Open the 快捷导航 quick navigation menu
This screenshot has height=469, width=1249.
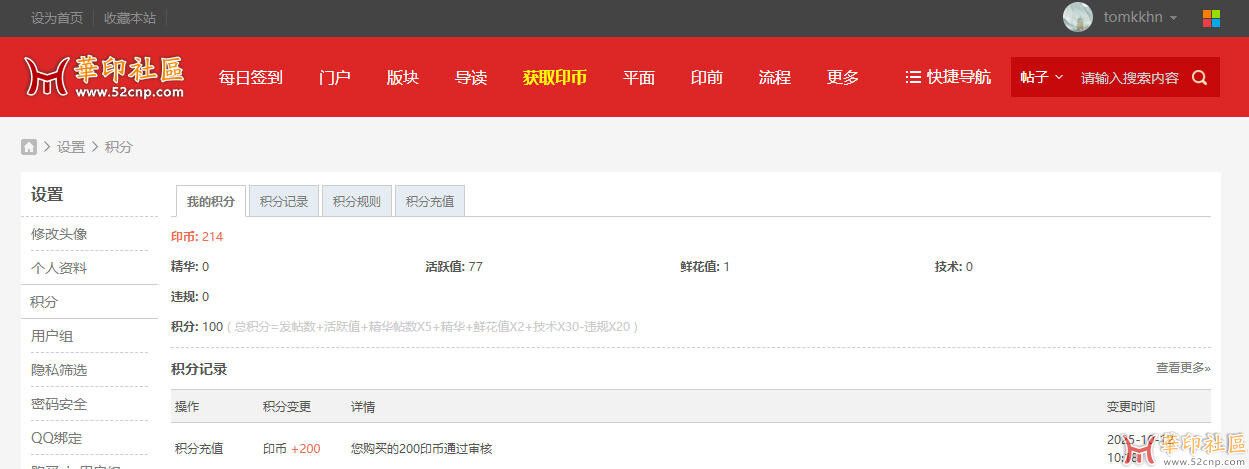tap(948, 77)
